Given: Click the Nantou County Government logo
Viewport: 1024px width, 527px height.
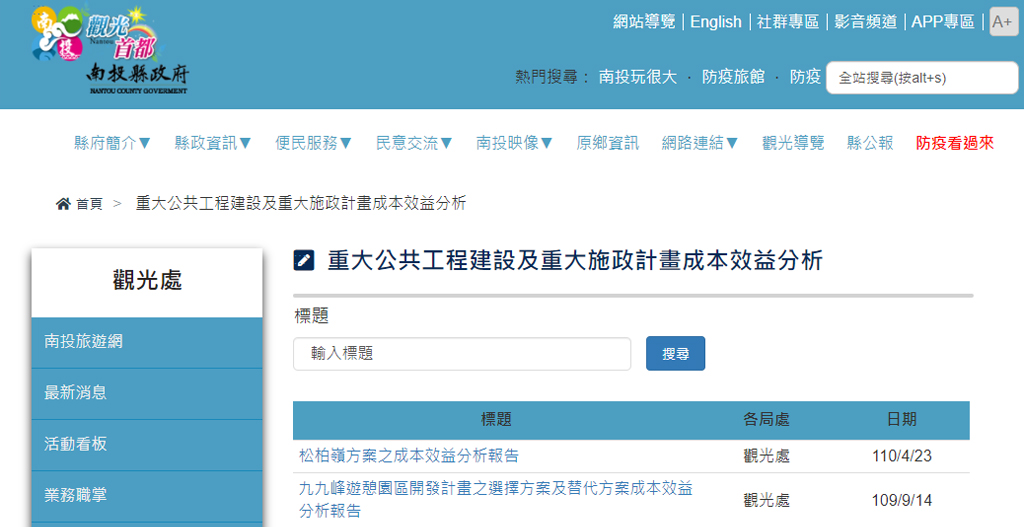Looking at the screenshot, I should (109, 50).
